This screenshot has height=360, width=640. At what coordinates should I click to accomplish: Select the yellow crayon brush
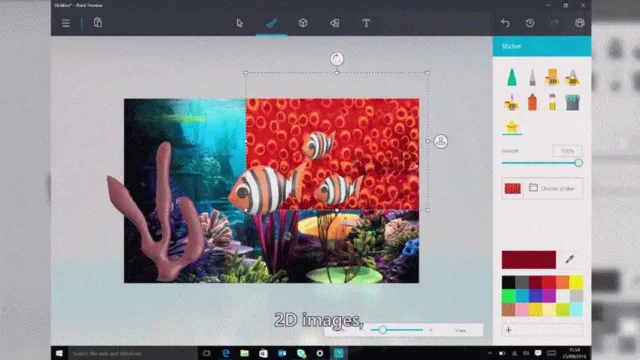[x=552, y=102]
